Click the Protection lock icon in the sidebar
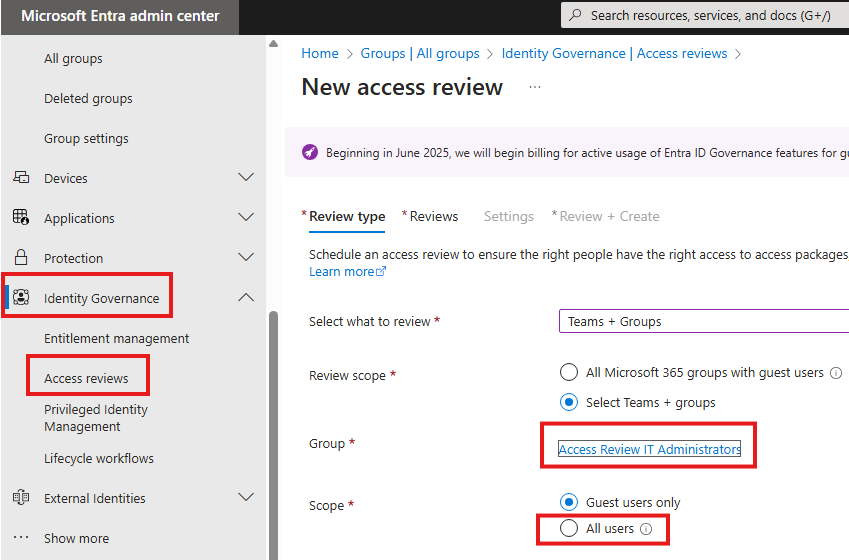This screenshot has height=560, width=849. [21, 257]
